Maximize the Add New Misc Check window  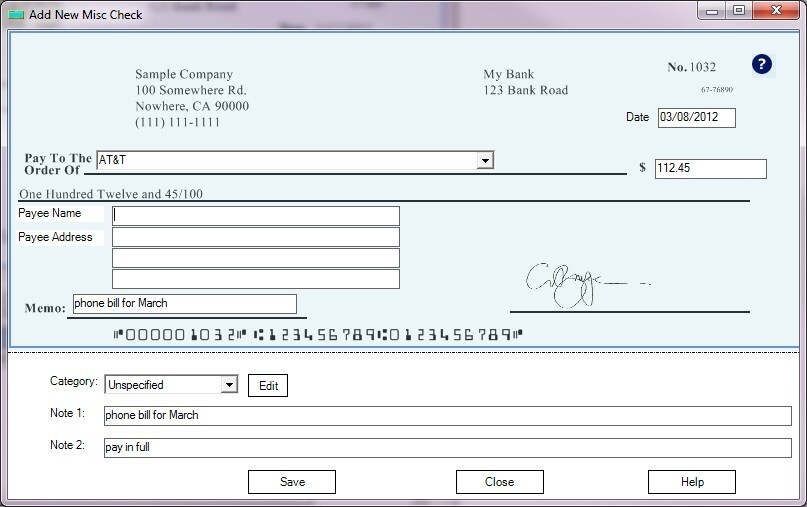(x=741, y=12)
